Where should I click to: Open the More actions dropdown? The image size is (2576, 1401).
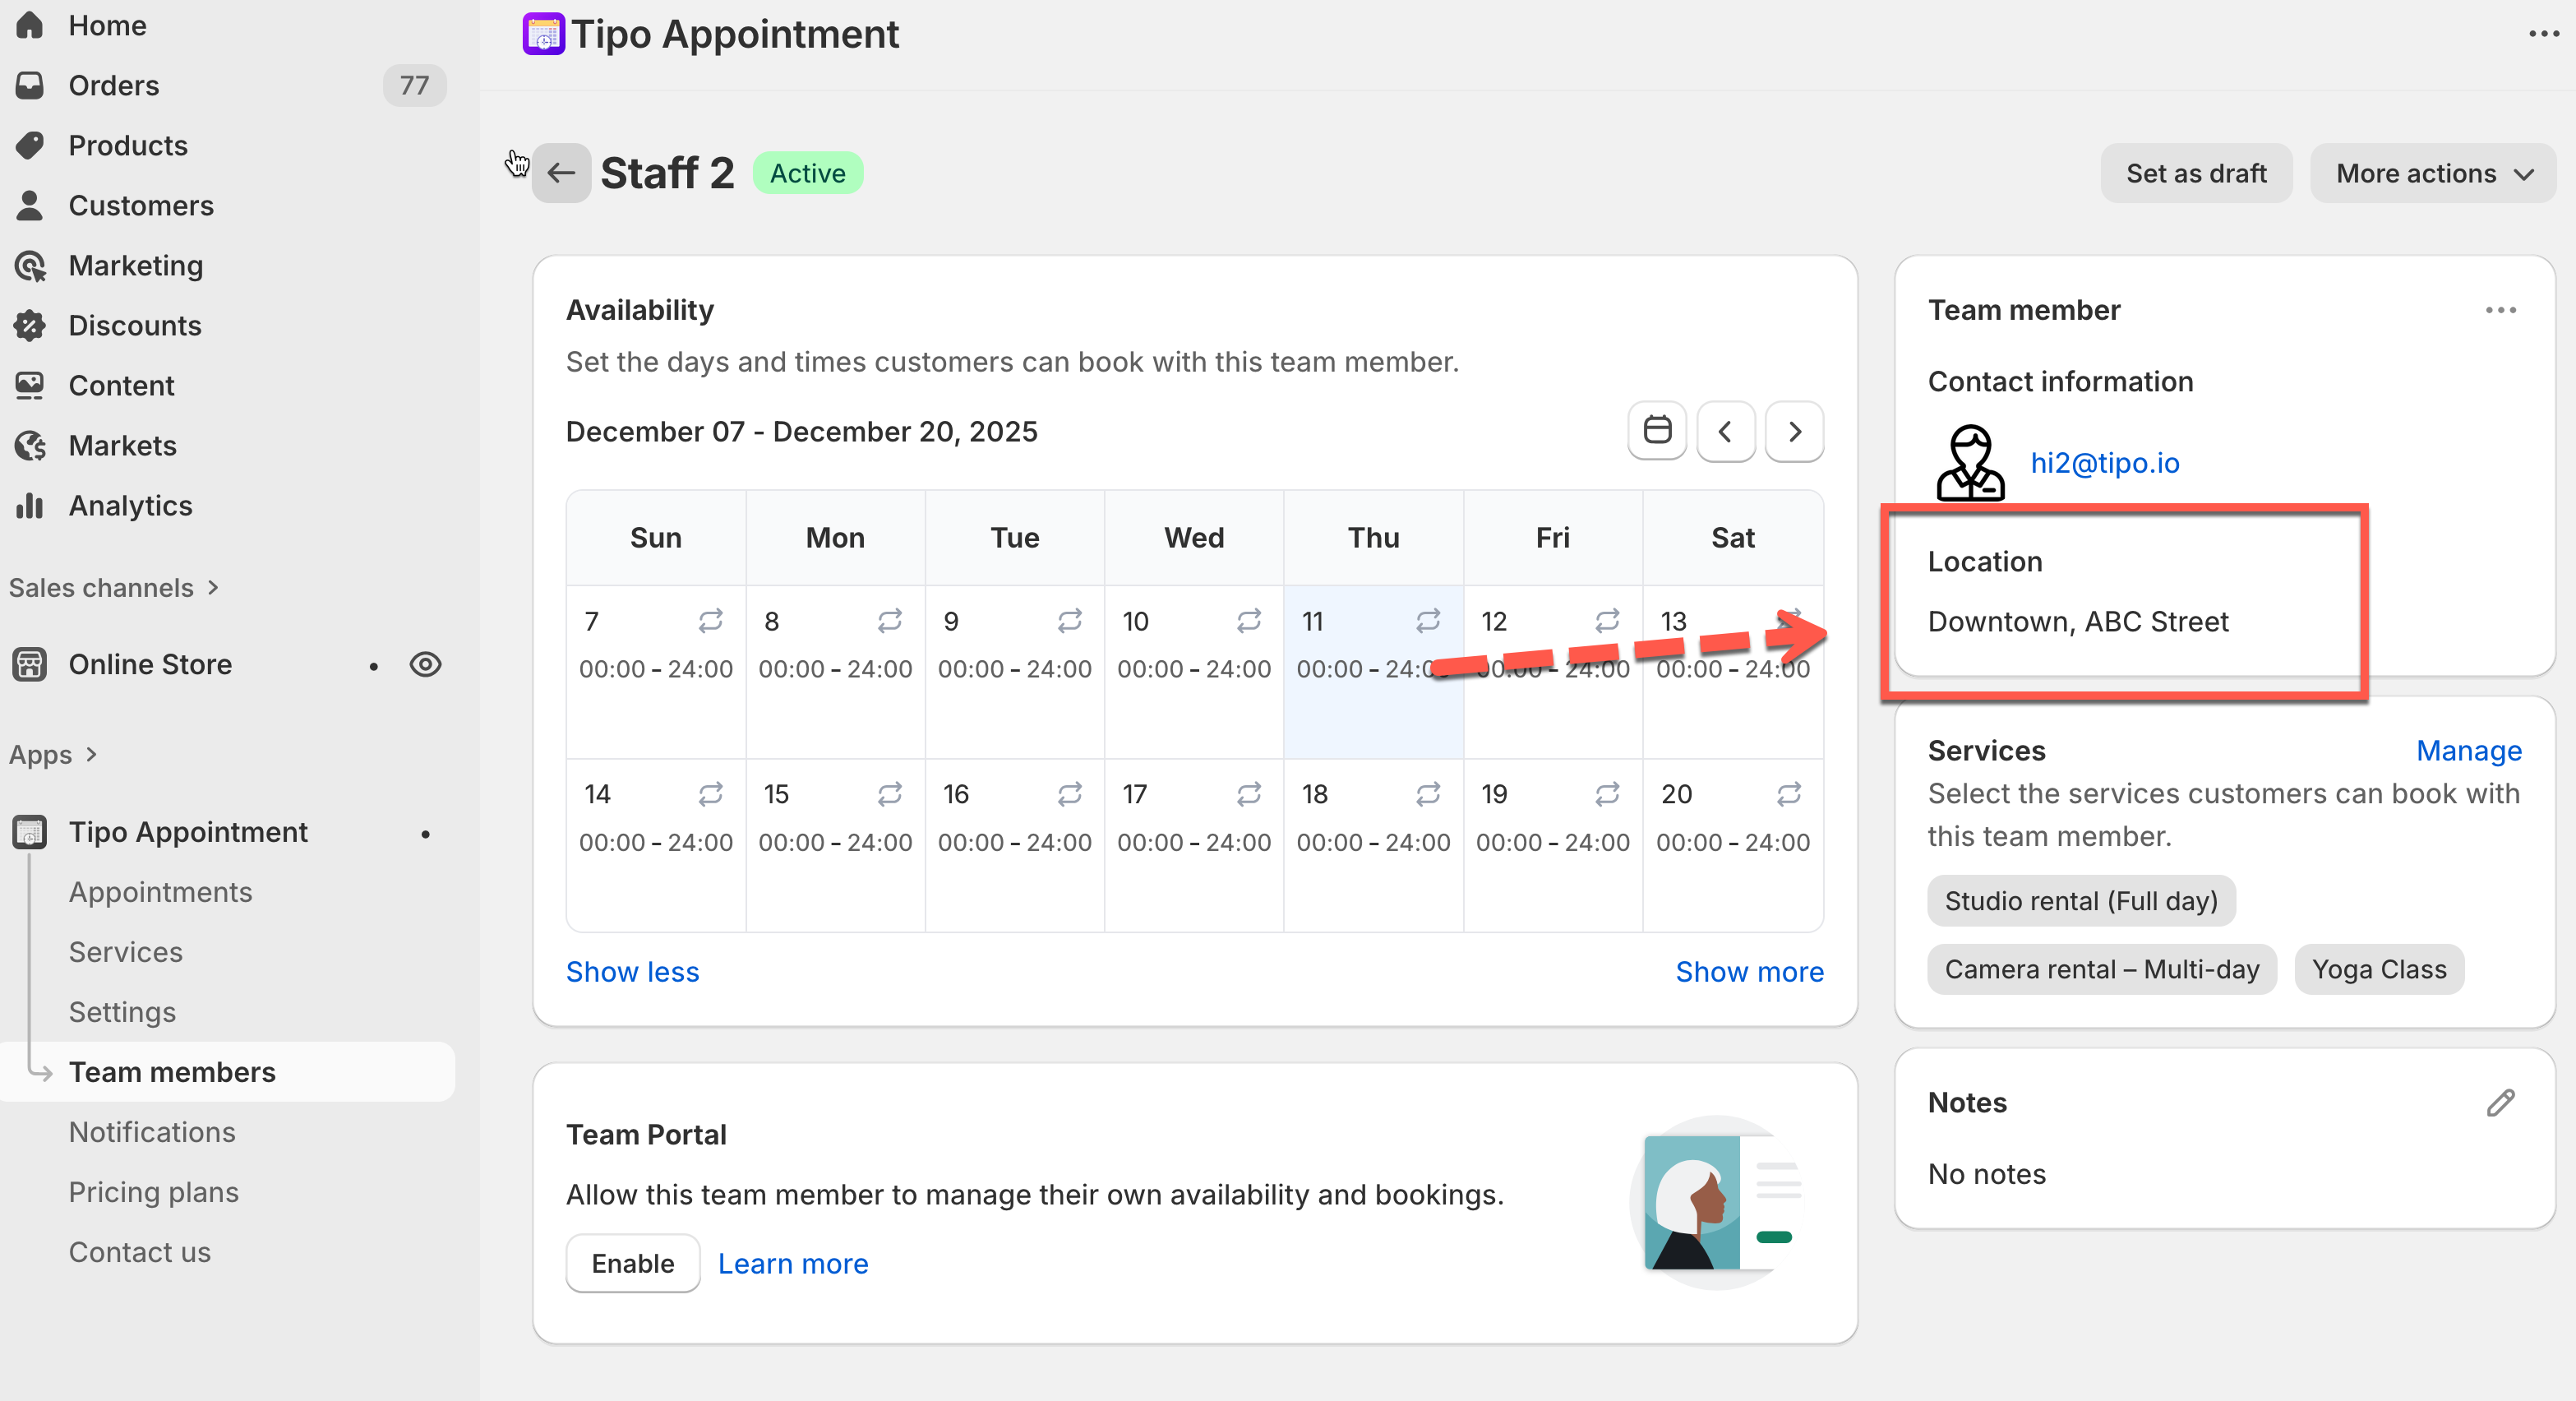click(x=2432, y=173)
